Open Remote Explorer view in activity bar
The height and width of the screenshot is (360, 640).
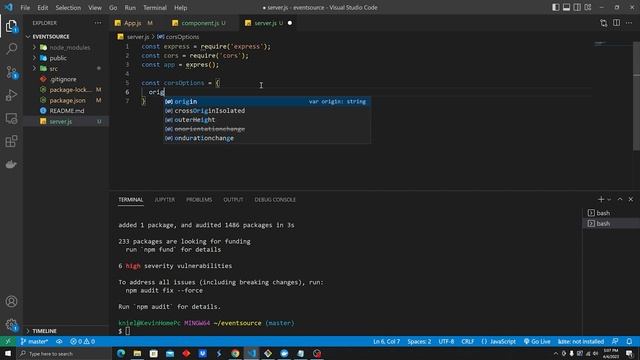pos(11,118)
